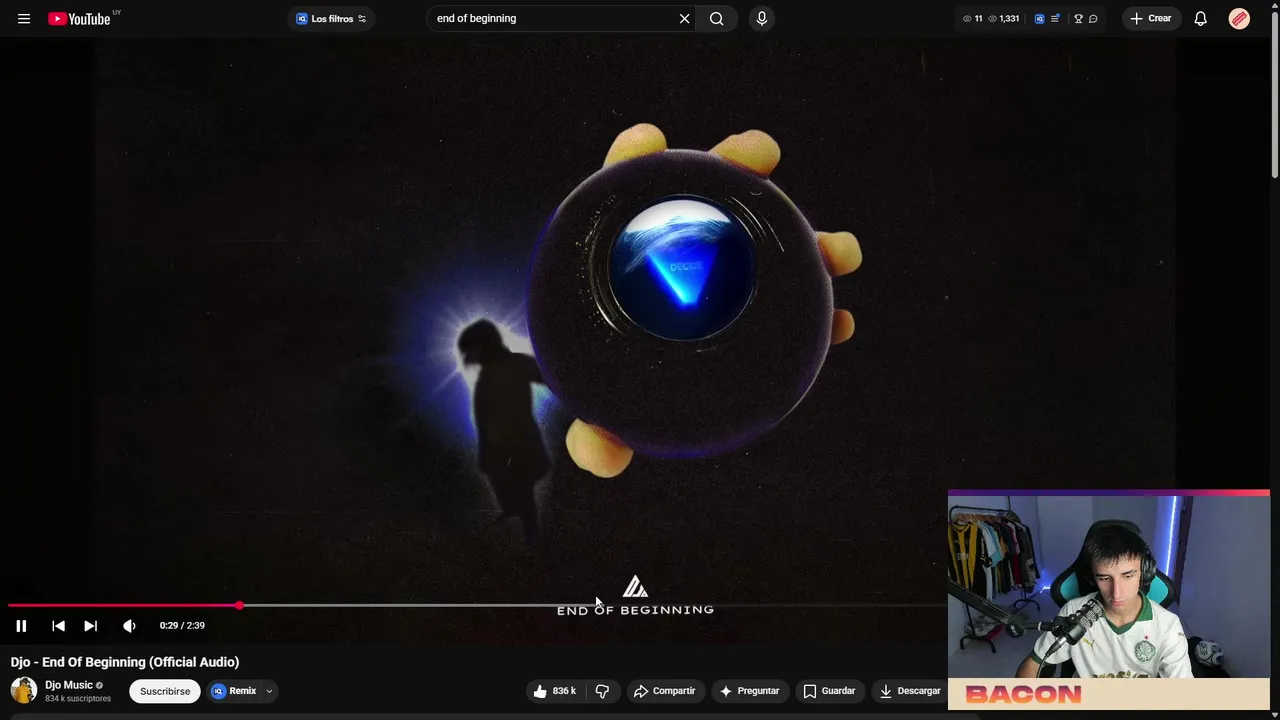Open the notifications bell
The height and width of the screenshot is (720, 1280).
coord(1201,18)
